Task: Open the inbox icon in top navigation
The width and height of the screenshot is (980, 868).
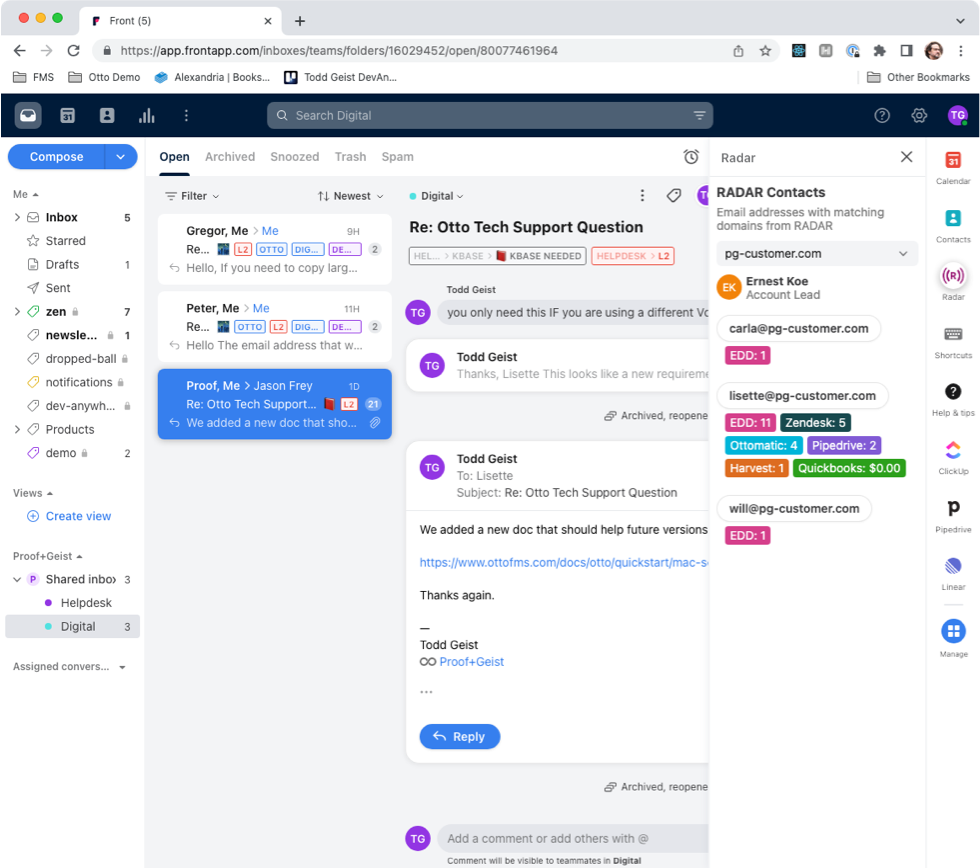Action: (28, 116)
